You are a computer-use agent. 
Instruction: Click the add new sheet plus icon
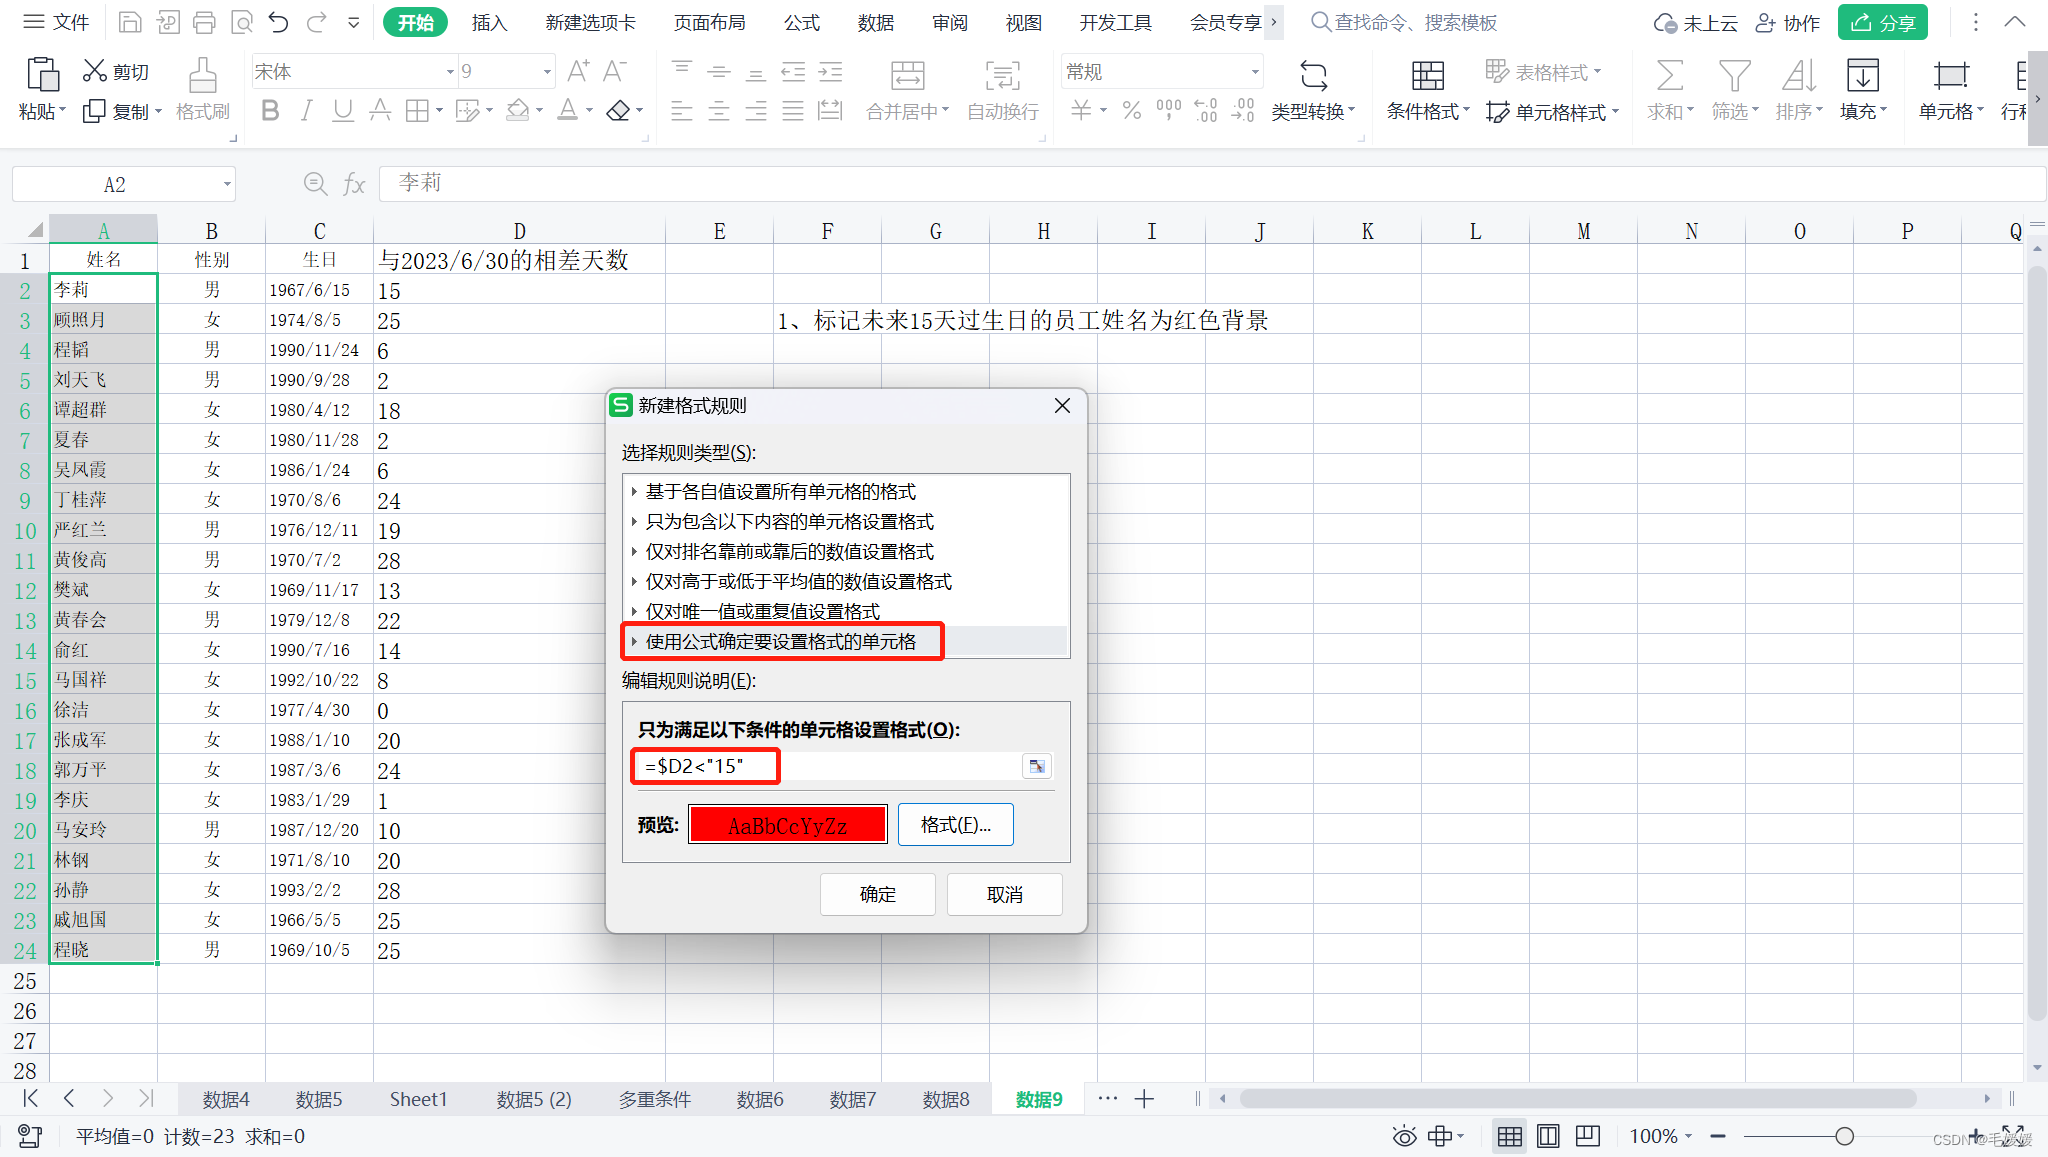pyautogui.click(x=1145, y=1099)
